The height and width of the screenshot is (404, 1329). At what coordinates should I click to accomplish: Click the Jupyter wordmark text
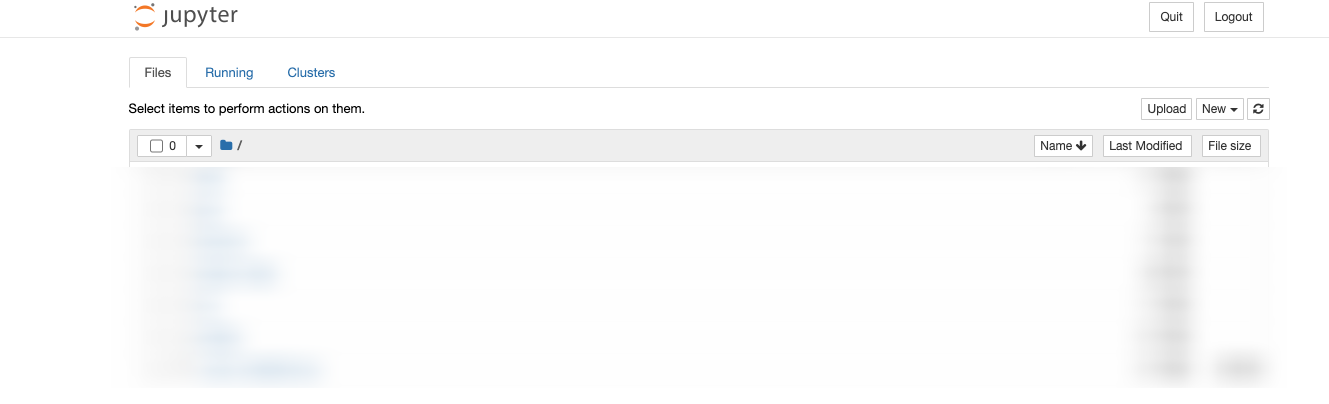click(200, 17)
